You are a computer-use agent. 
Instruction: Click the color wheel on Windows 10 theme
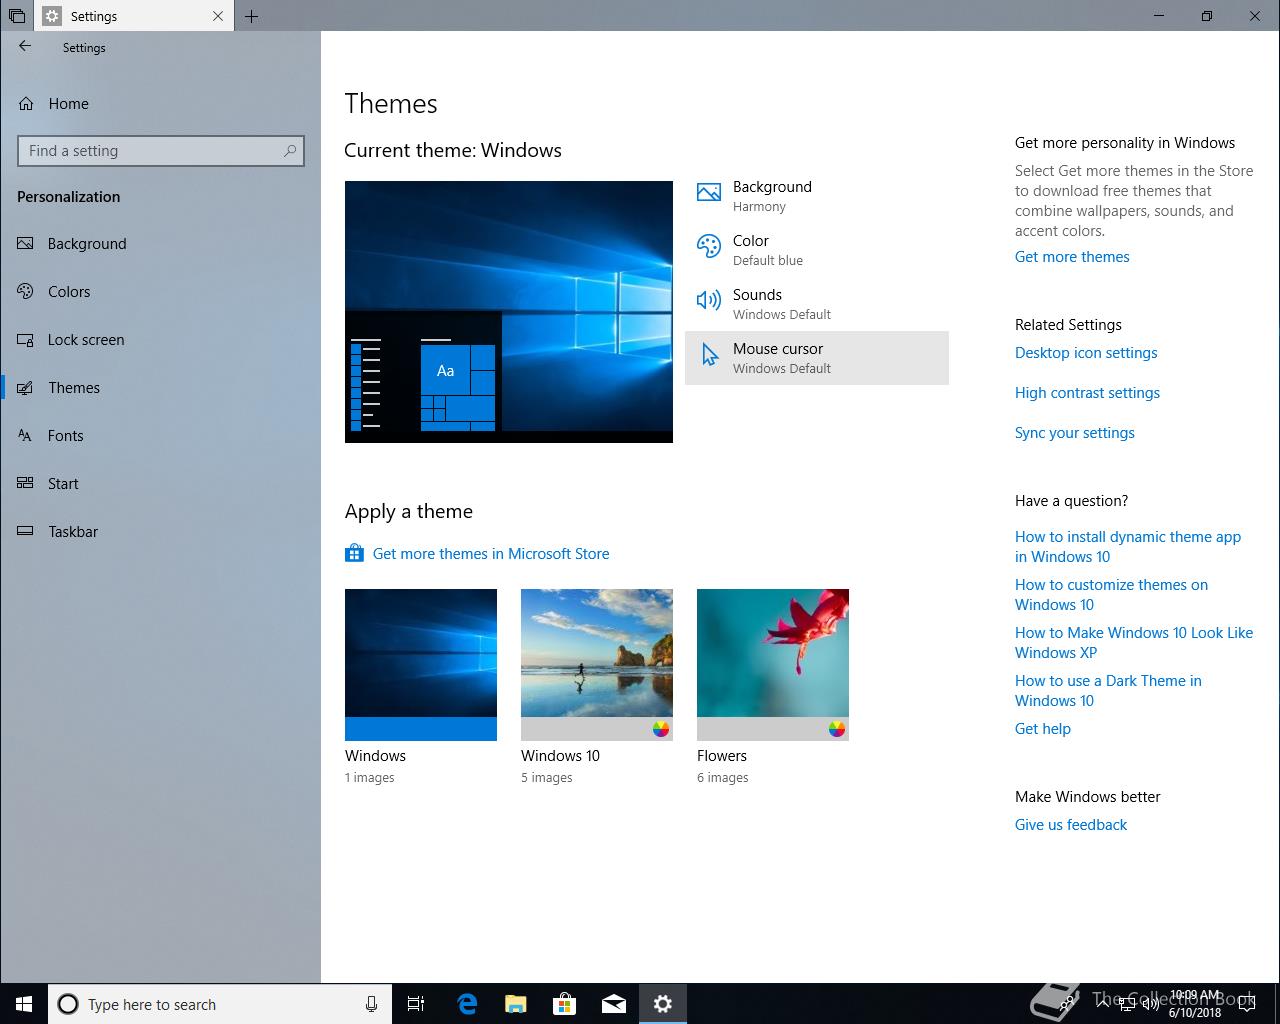661,729
